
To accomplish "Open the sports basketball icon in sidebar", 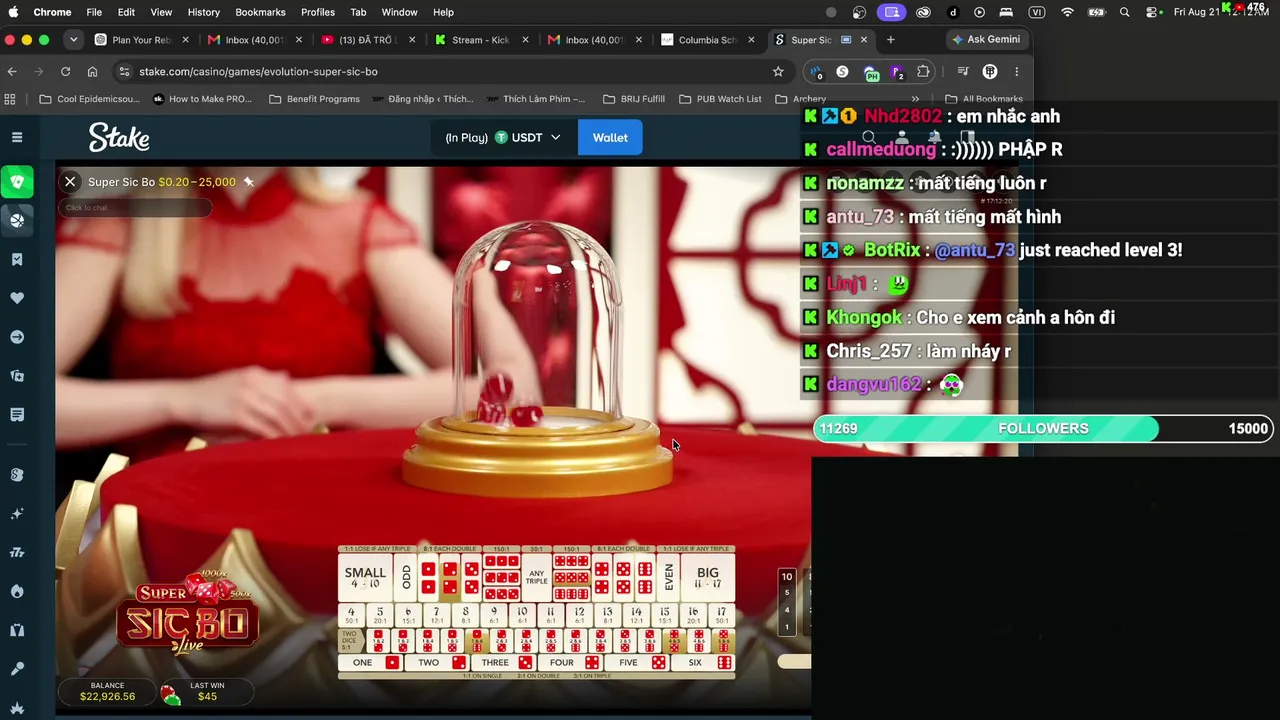I will (17, 221).
